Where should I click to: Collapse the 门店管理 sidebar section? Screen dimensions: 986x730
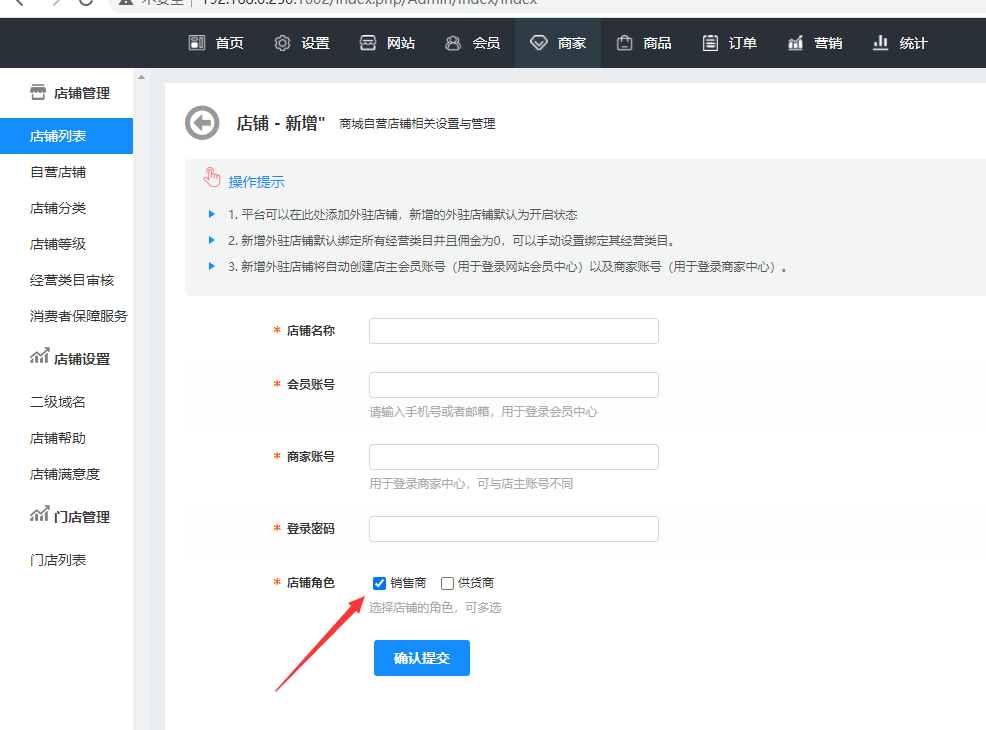click(69, 516)
